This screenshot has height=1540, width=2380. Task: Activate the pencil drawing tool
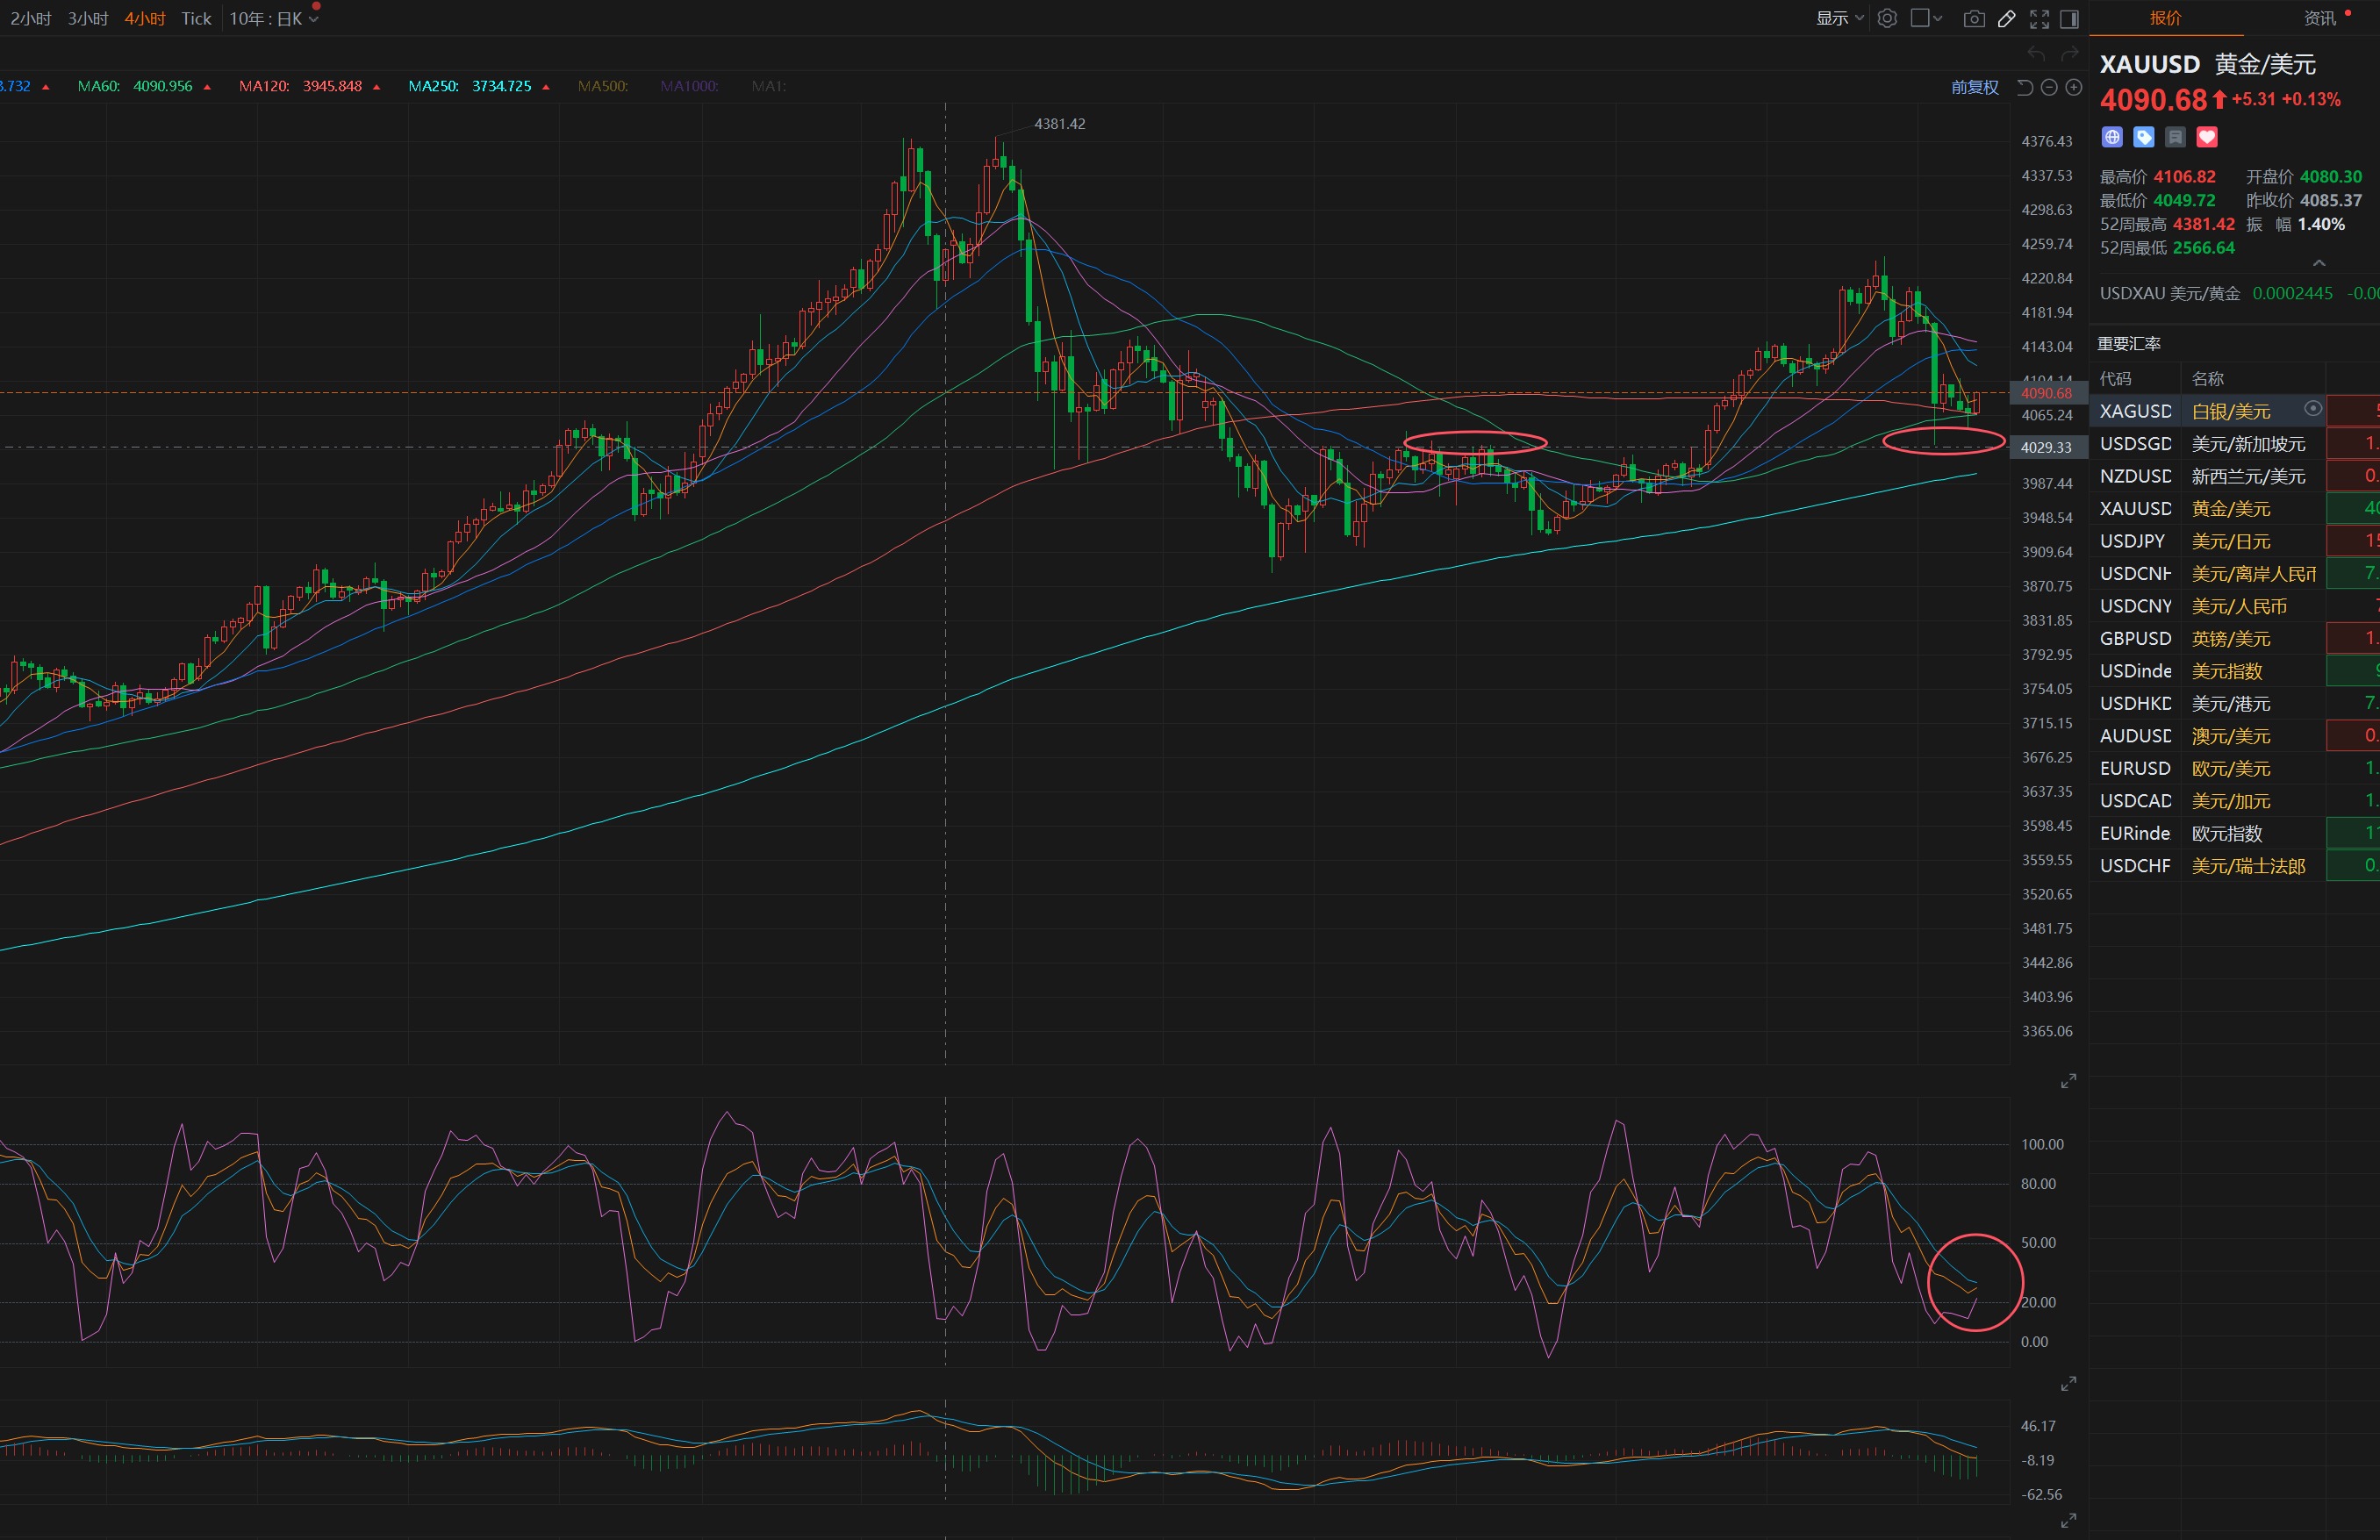[2006, 18]
